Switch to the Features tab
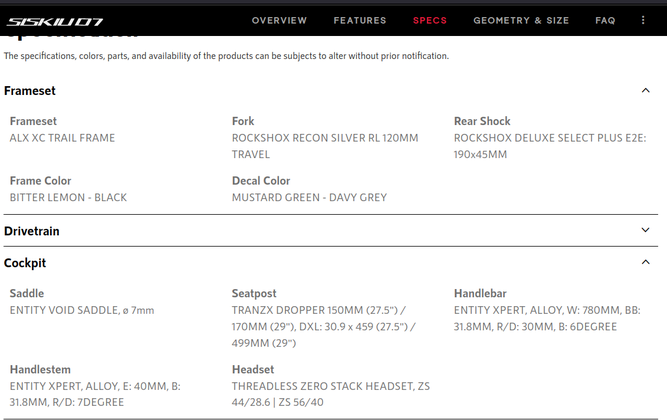Screen dimensions: 667x420 (360, 20)
